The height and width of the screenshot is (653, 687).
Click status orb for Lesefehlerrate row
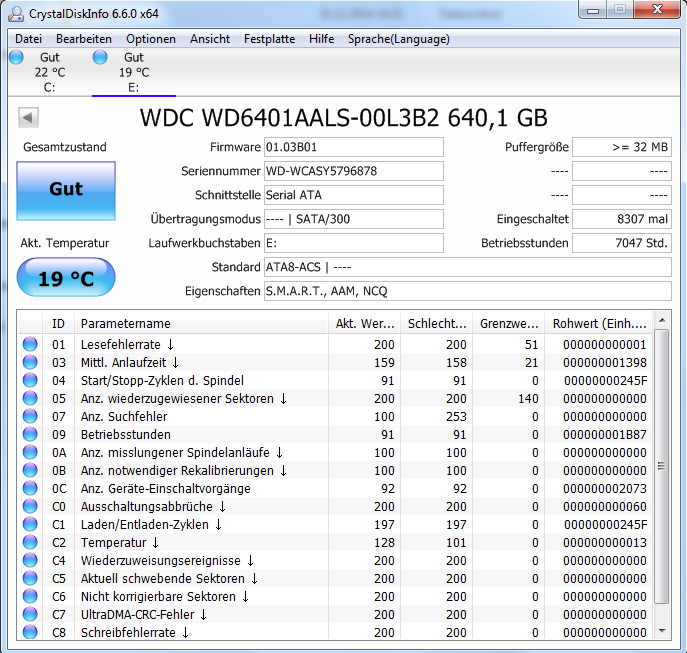tap(30, 344)
